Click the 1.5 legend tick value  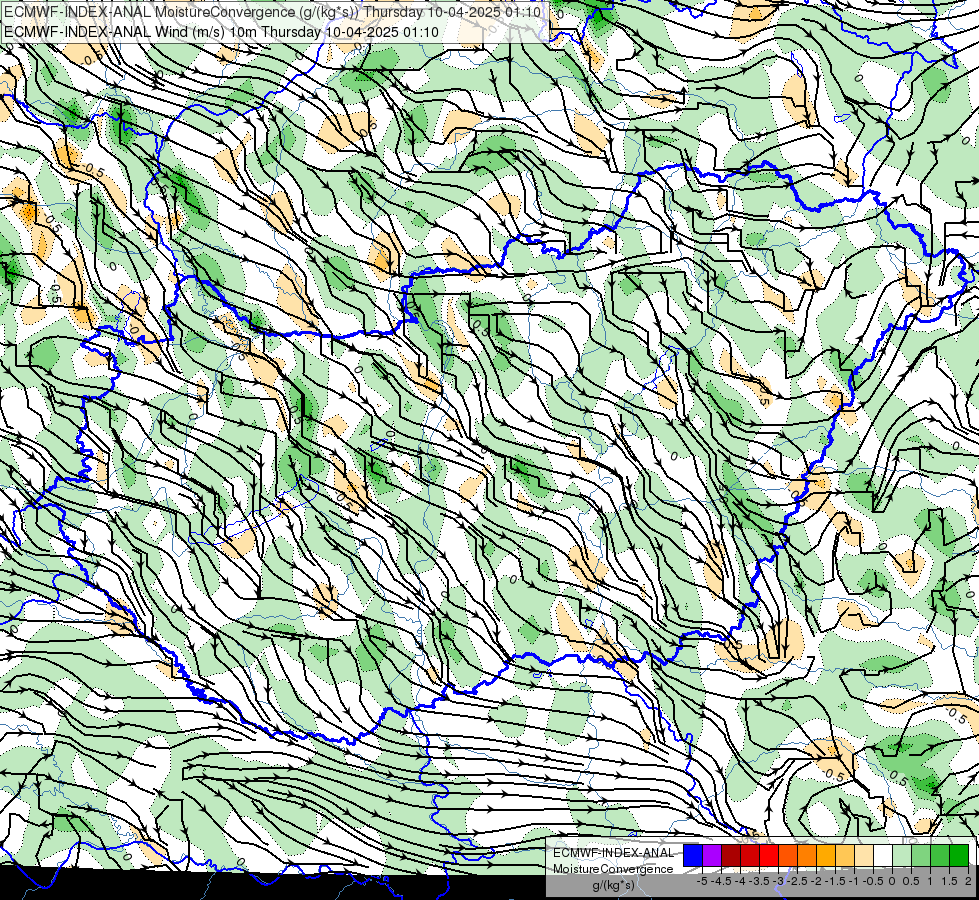[x=949, y=881]
